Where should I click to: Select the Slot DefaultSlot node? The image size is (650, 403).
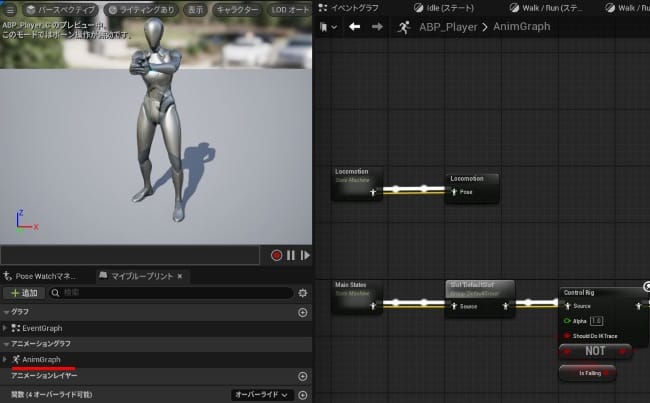coord(480,299)
